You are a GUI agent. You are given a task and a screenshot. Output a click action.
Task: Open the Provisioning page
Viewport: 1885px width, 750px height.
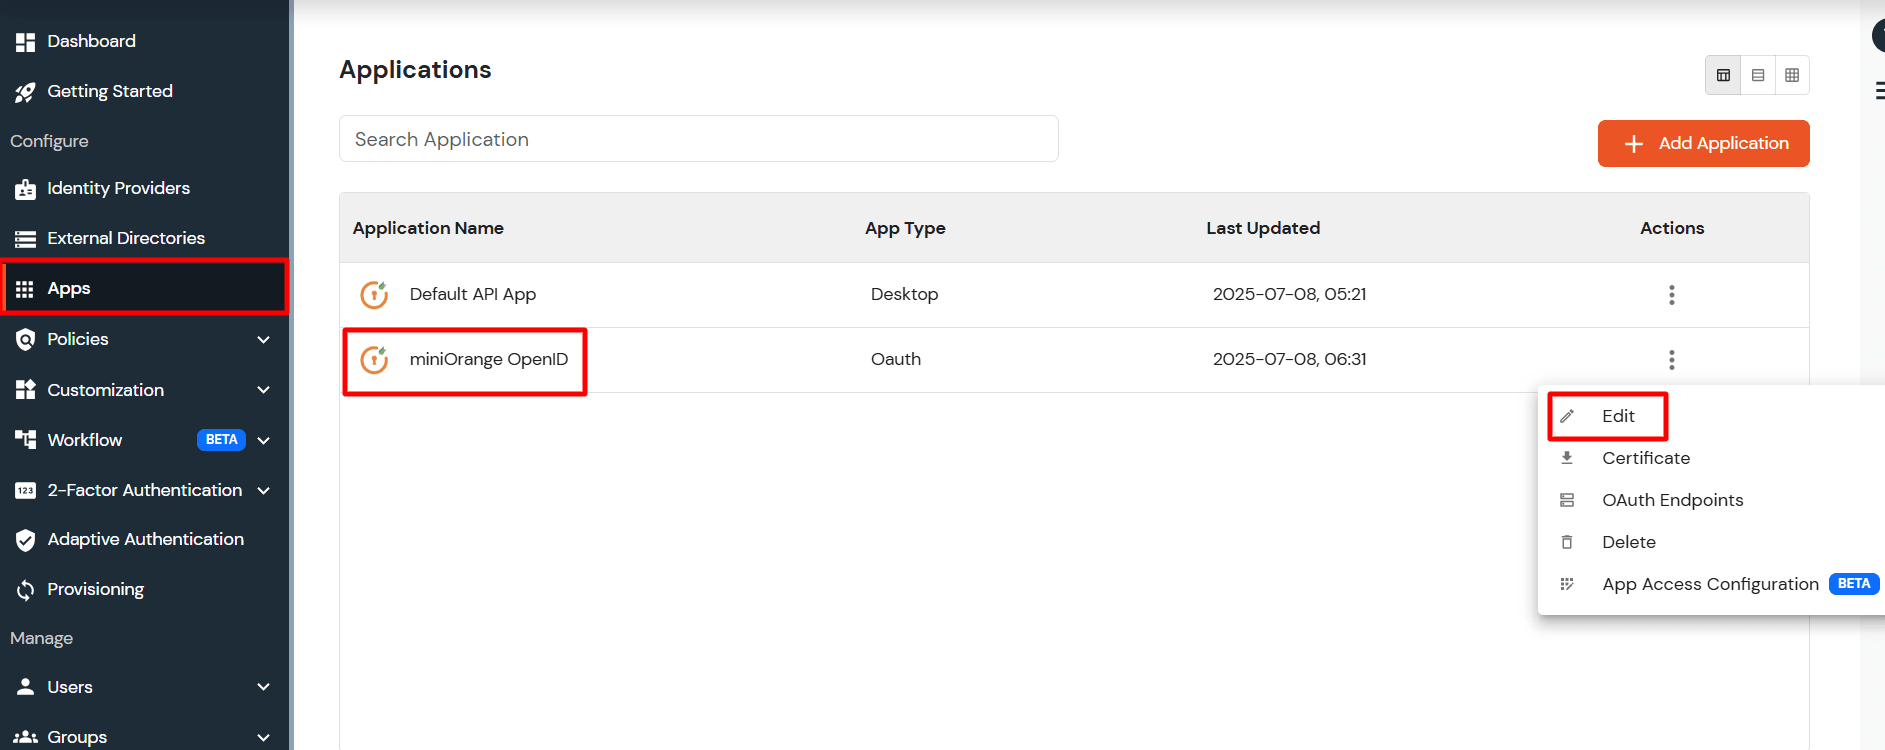pos(96,589)
